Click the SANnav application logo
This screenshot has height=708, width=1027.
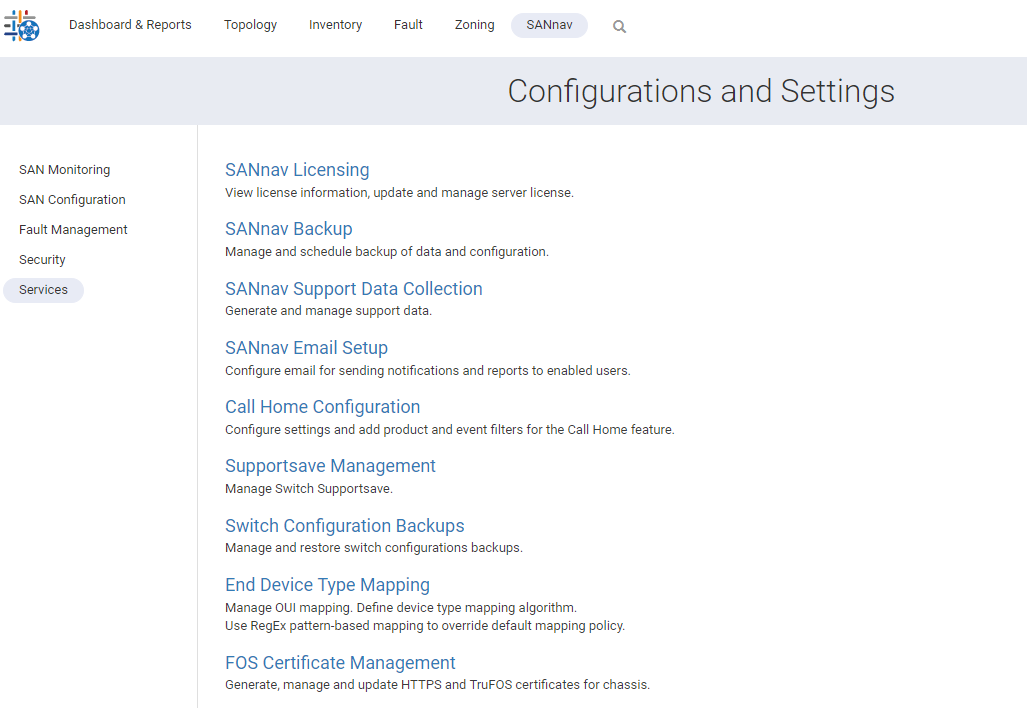point(20,25)
